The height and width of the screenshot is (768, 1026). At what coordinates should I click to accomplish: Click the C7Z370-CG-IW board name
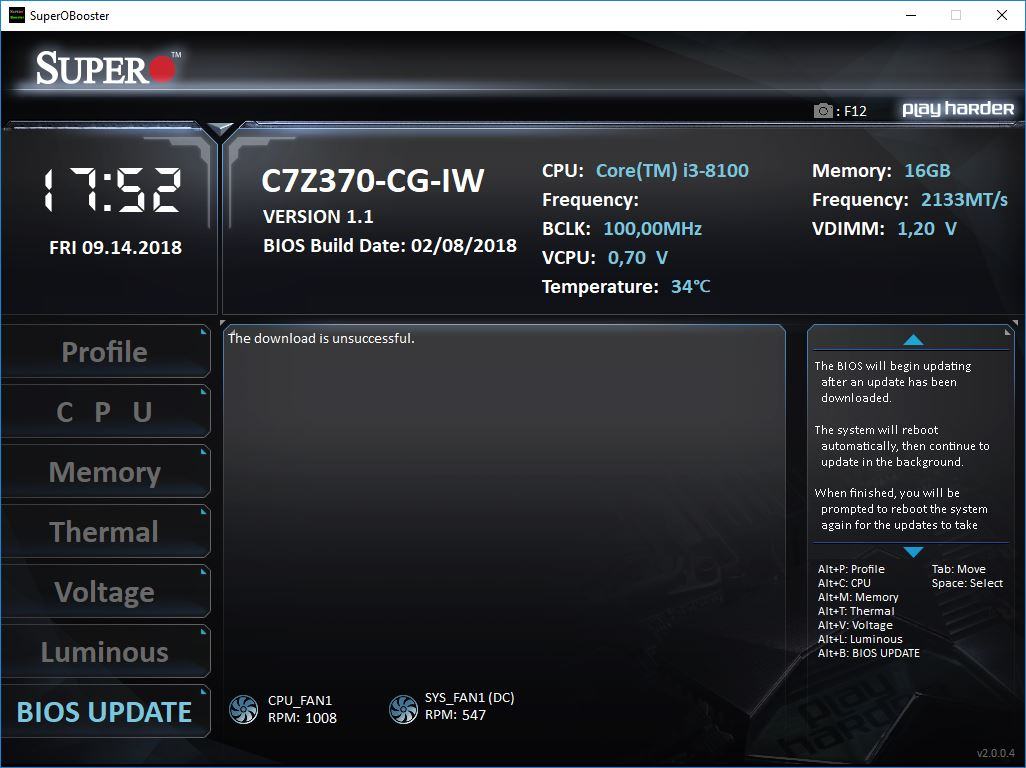[x=373, y=181]
